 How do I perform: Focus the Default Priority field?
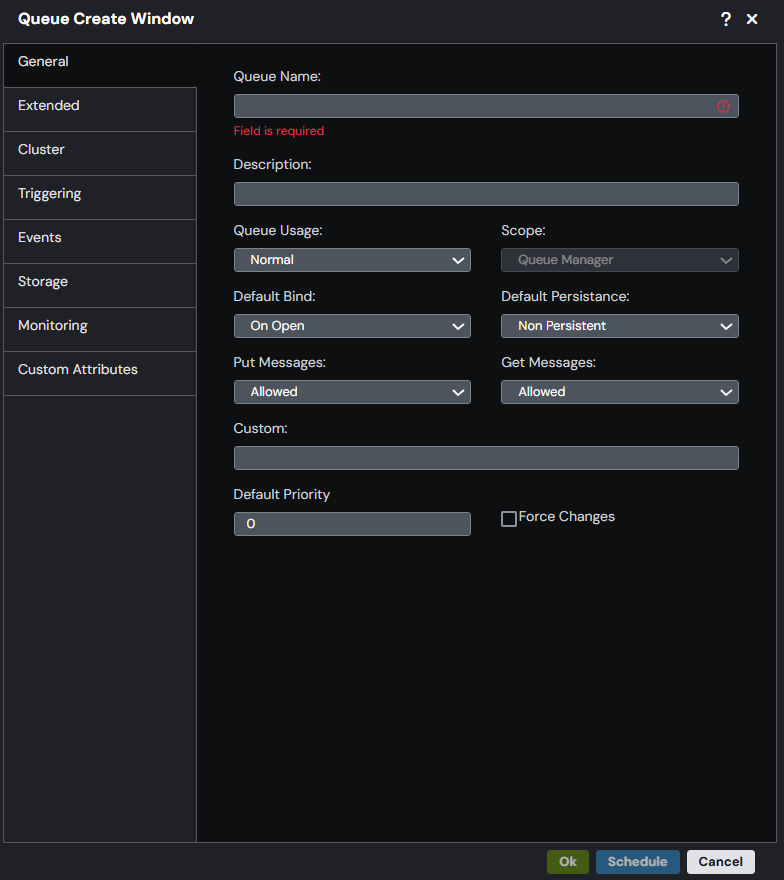(x=352, y=524)
